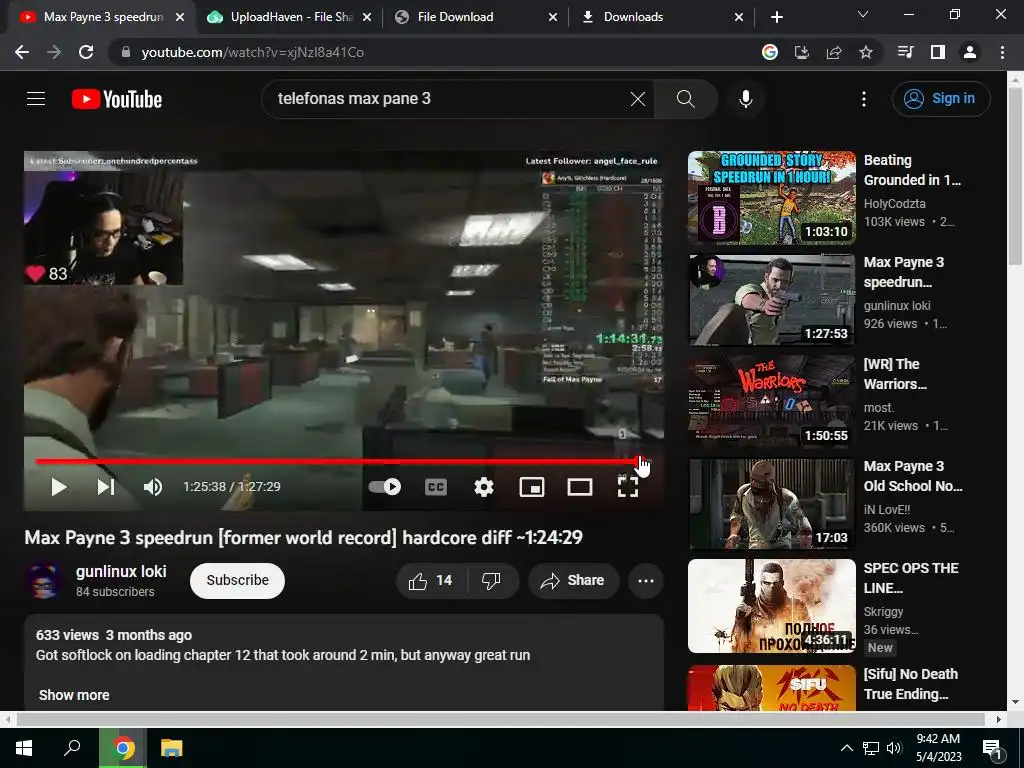Open 'Max Payne 3 Old School No...' title
This screenshot has width=1024, height=768.
coord(913,476)
